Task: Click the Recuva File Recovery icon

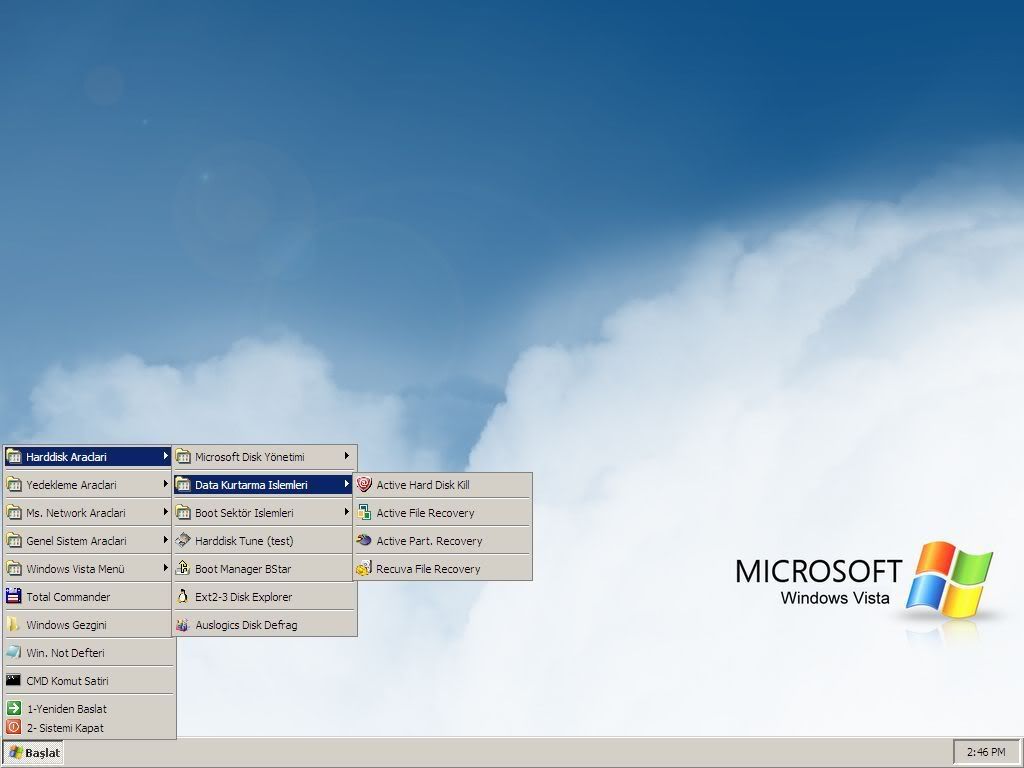Action: (x=364, y=568)
